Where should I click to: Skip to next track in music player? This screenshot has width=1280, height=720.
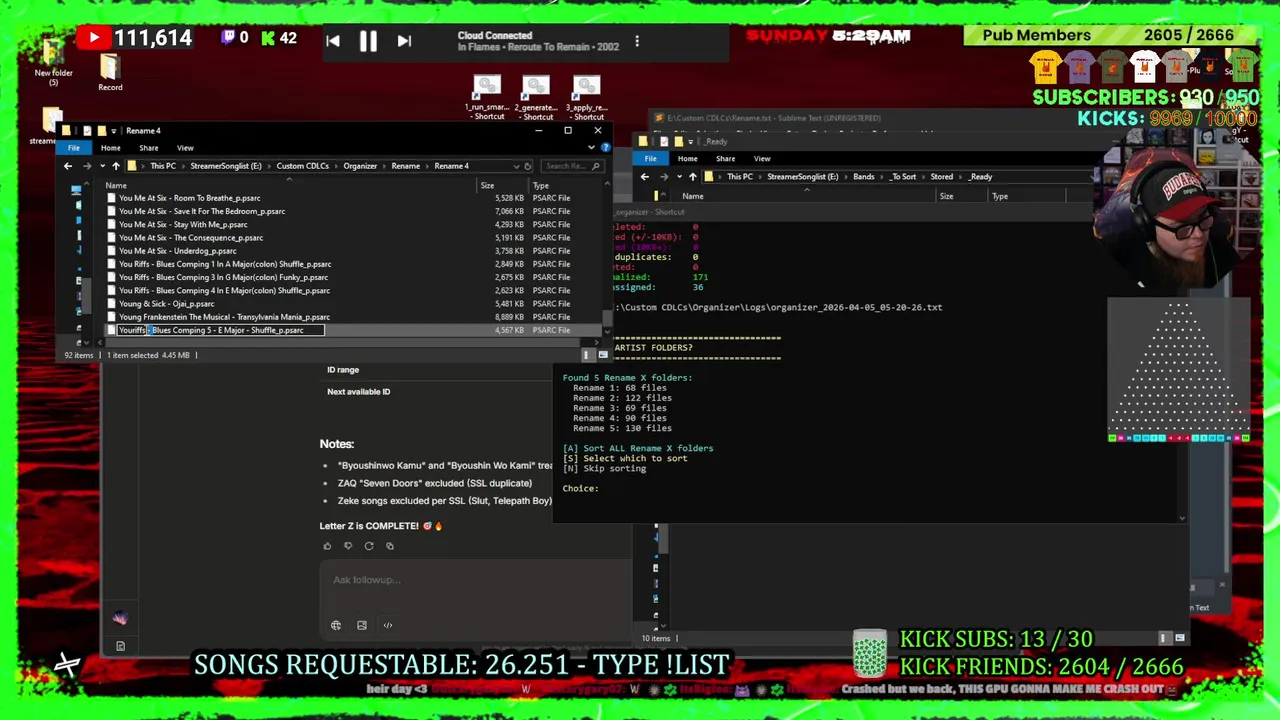[404, 41]
